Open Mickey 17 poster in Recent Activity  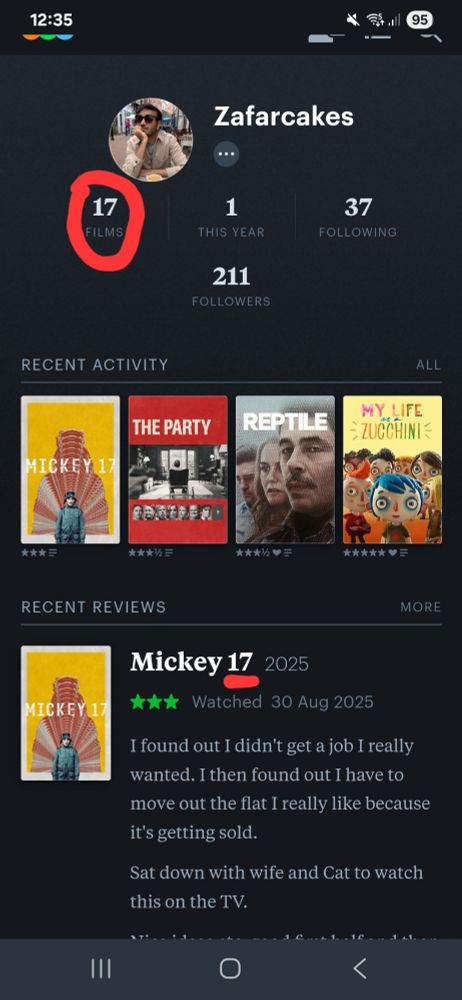point(70,469)
